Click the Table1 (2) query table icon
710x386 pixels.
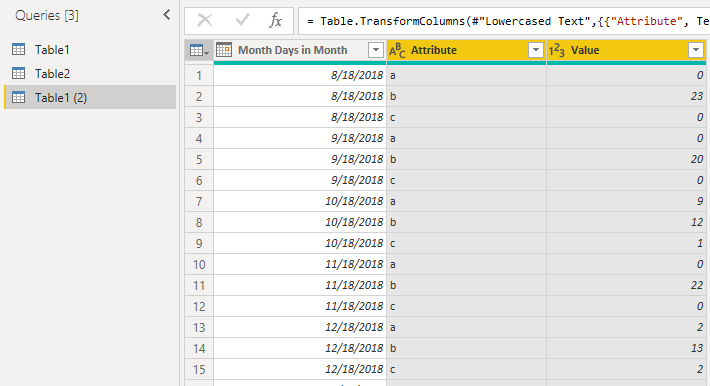point(19,97)
